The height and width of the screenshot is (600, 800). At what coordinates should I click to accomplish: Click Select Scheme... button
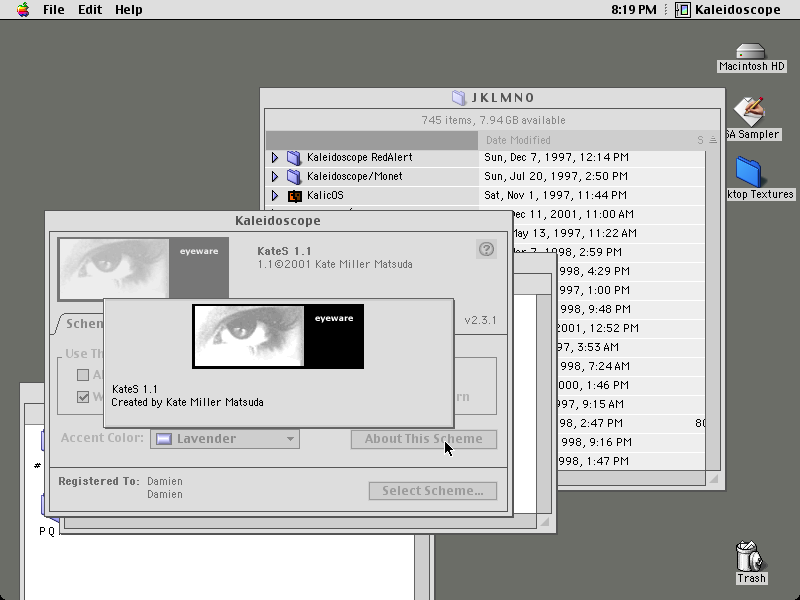(x=433, y=491)
